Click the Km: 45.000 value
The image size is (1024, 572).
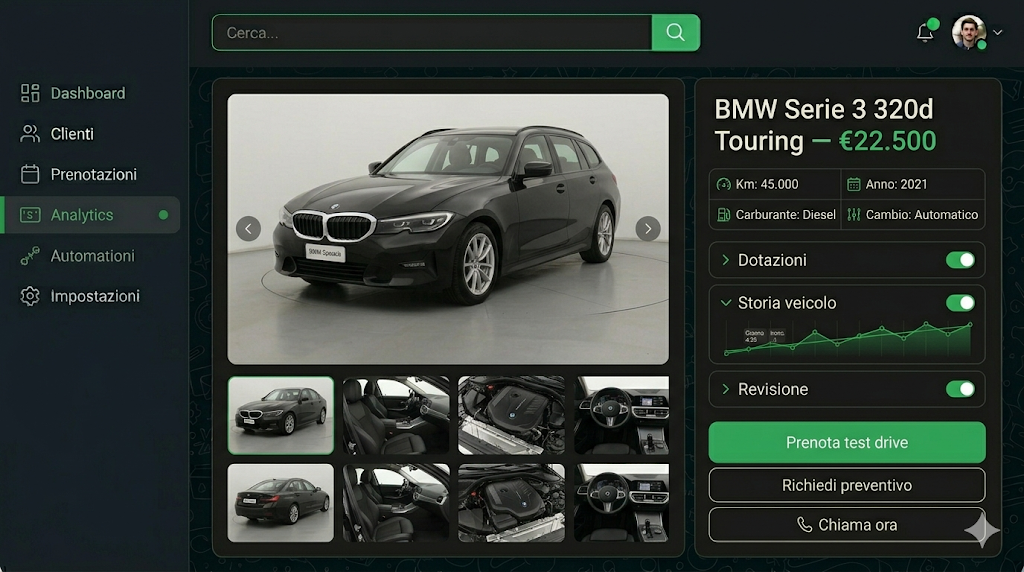click(767, 185)
